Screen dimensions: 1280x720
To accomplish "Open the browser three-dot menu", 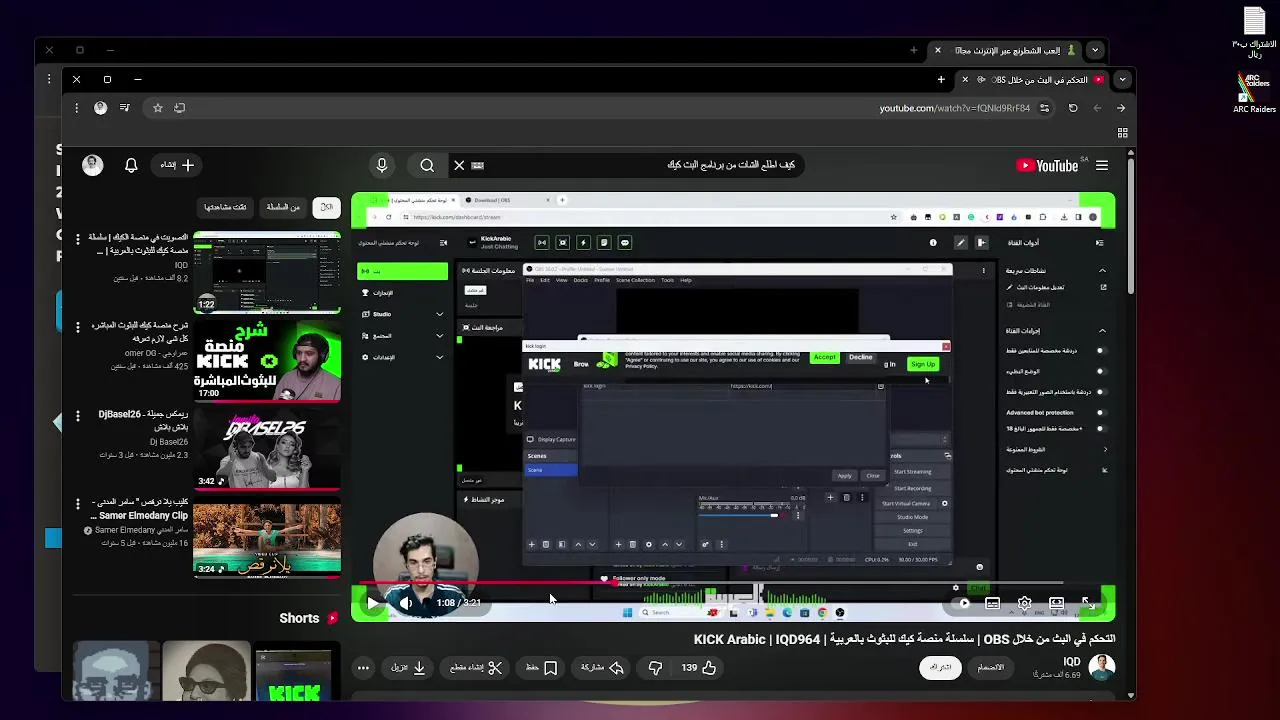I will pos(76,108).
